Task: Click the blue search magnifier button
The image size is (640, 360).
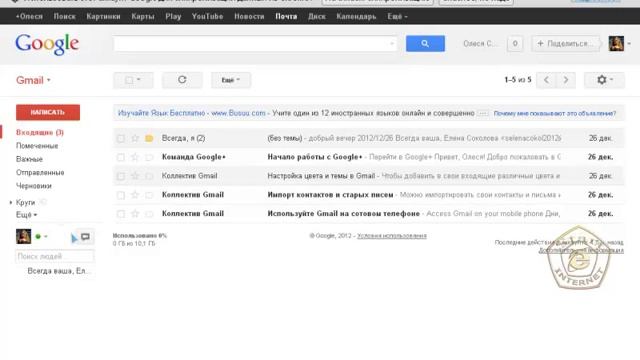Action: (x=425, y=44)
